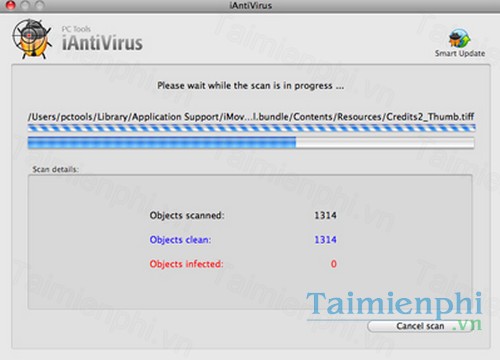Image resolution: width=500 pixels, height=360 pixels.
Task: Zoom window using the third titlebar button
Action: point(39,5)
